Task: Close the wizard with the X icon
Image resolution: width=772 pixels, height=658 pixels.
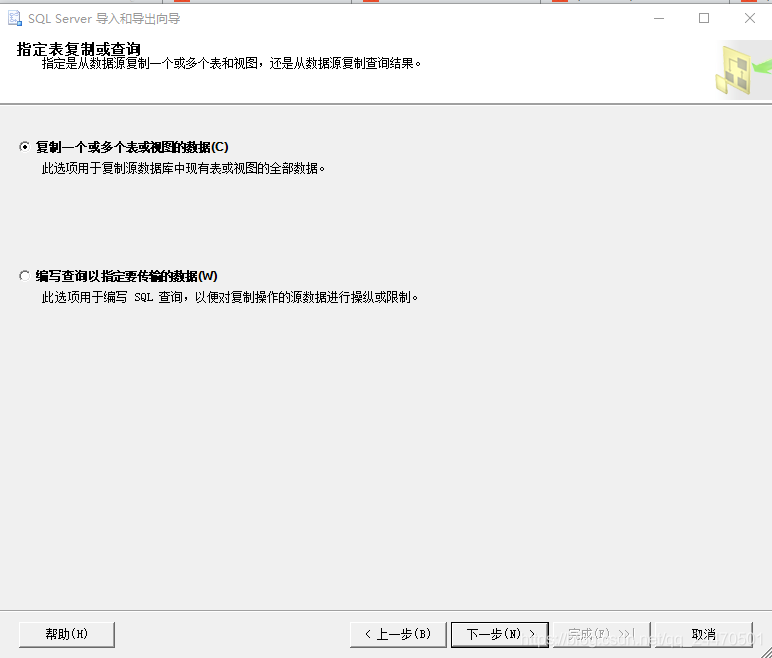Action: [750, 18]
